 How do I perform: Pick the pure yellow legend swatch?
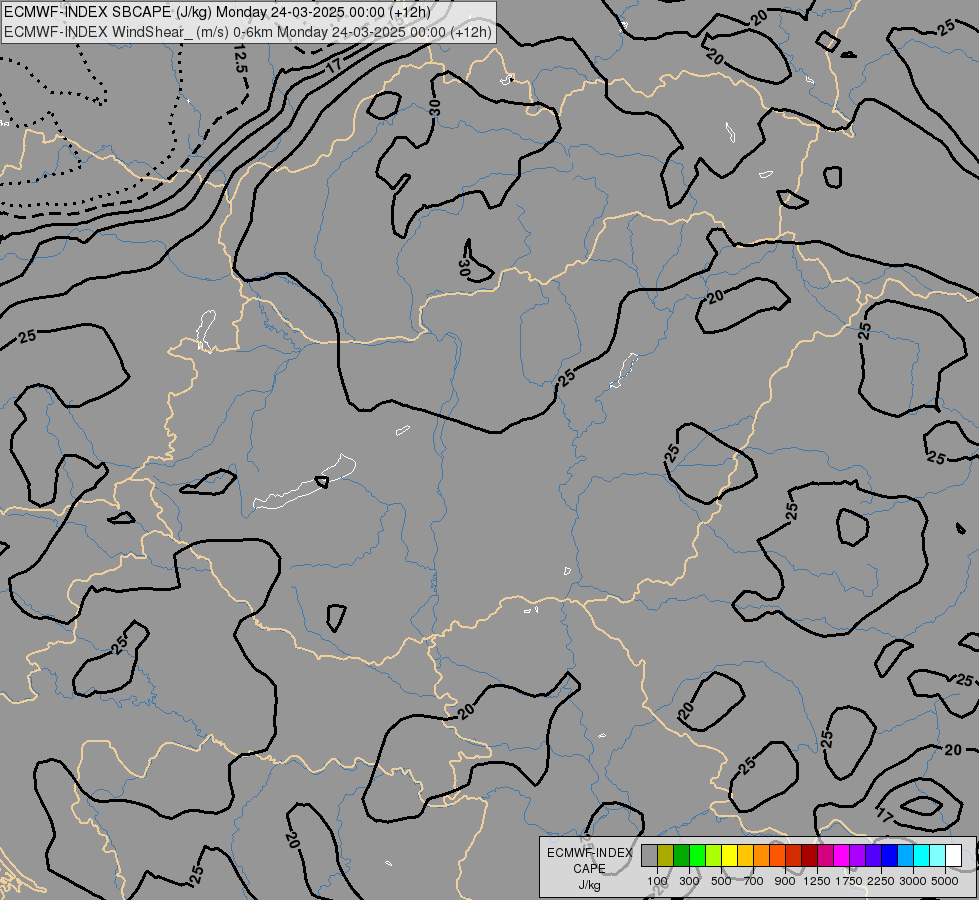coord(729,855)
